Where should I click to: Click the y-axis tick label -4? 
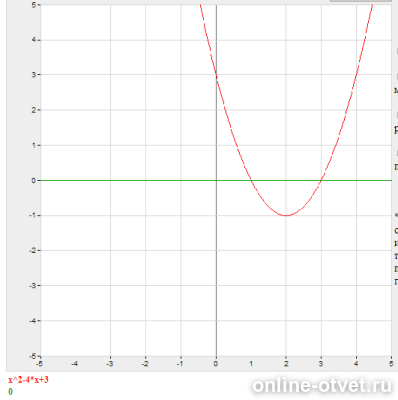click(33, 321)
